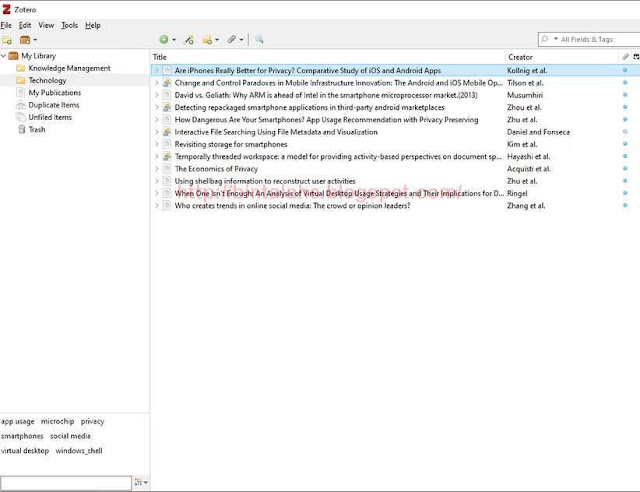Expand the 'Change and Control Paradoxes' item

(x=157, y=82)
